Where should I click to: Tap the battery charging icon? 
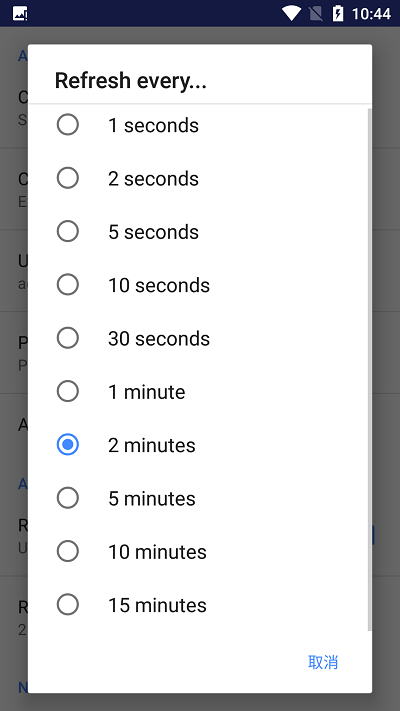(338, 14)
